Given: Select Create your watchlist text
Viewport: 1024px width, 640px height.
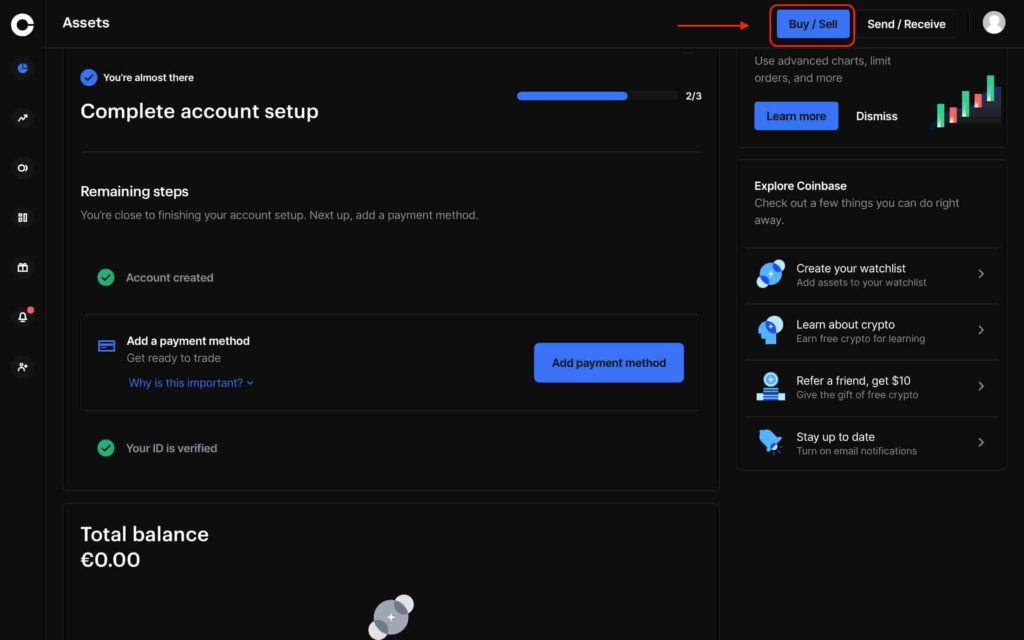Looking at the screenshot, I should pyautogui.click(x=850, y=268).
